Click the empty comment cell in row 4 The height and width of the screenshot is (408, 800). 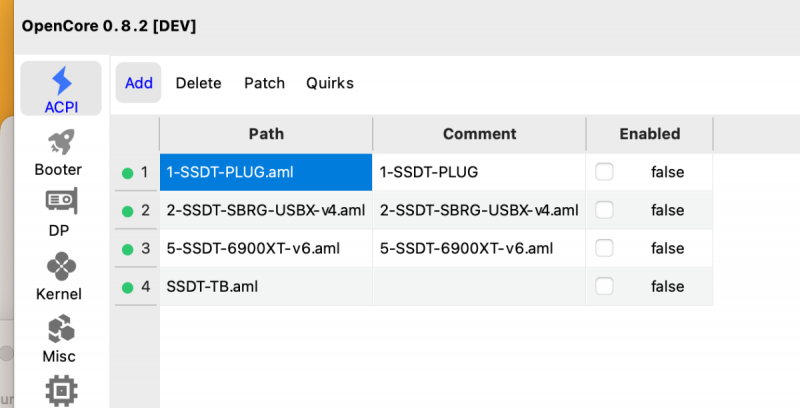pos(479,287)
